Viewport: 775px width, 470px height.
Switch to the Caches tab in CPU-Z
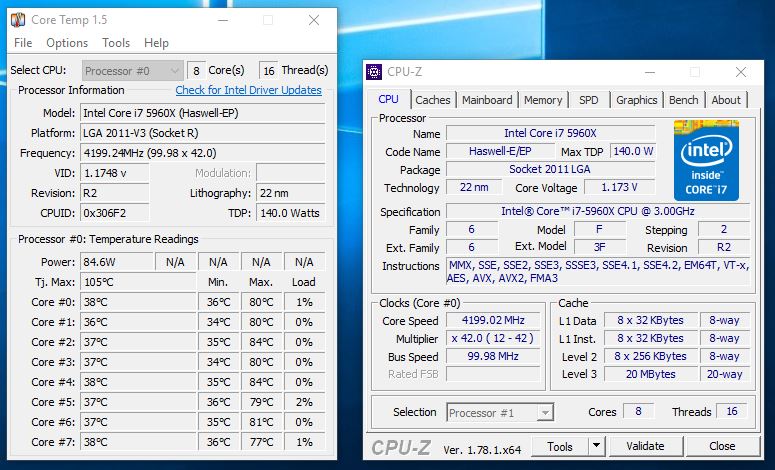pyautogui.click(x=432, y=100)
